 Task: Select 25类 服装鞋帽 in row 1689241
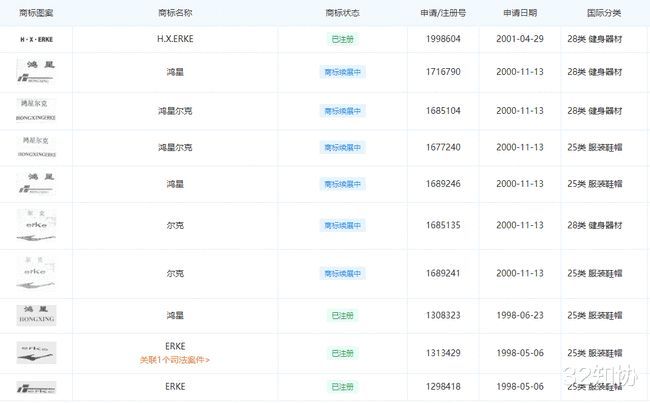[x=595, y=273]
